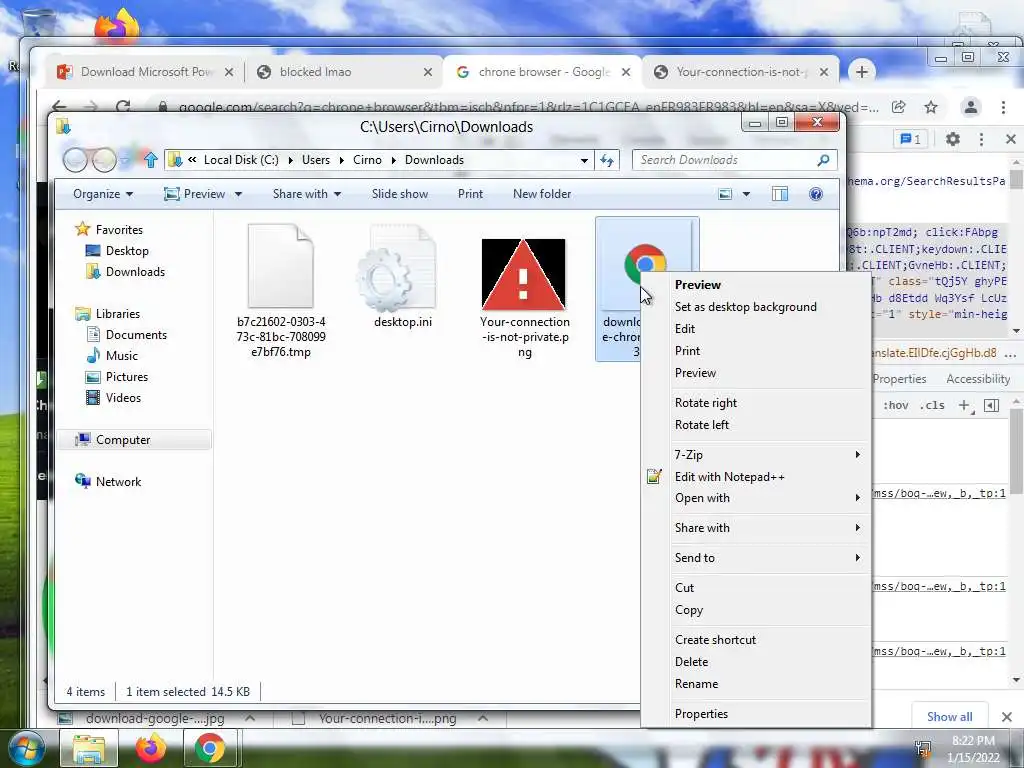Select Rotate right in context menu
This screenshot has width=1024, height=768.
[705, 403]
